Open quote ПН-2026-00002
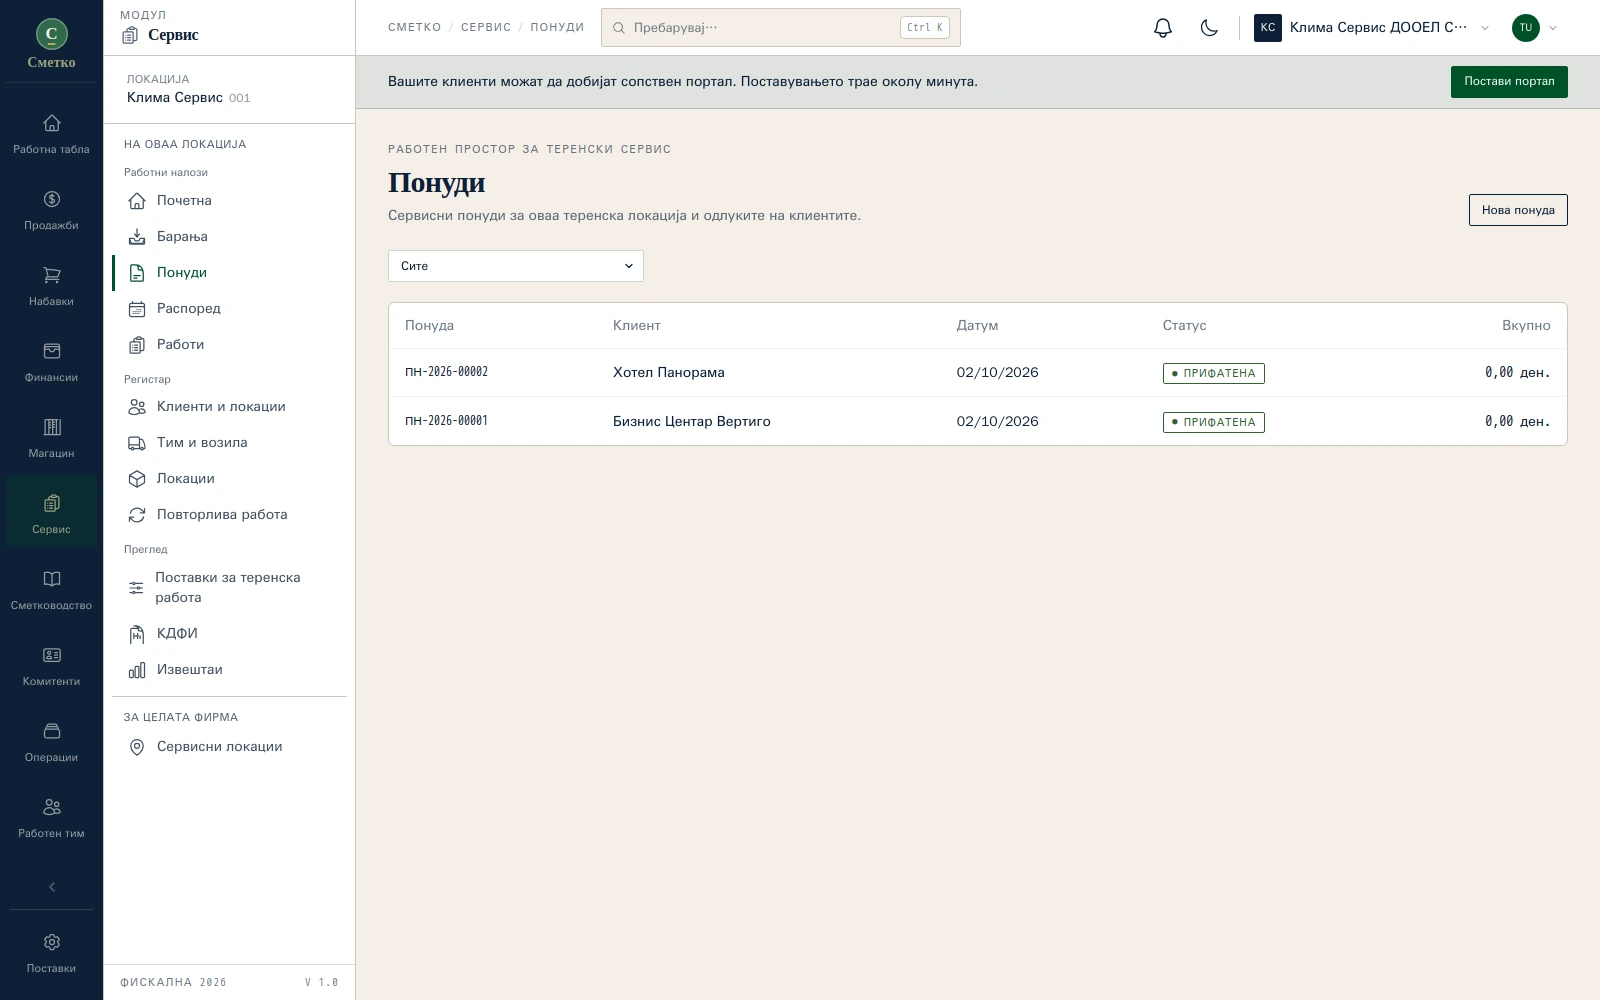Viewport: 1600px width, 1000px height. tap(446, 372)
